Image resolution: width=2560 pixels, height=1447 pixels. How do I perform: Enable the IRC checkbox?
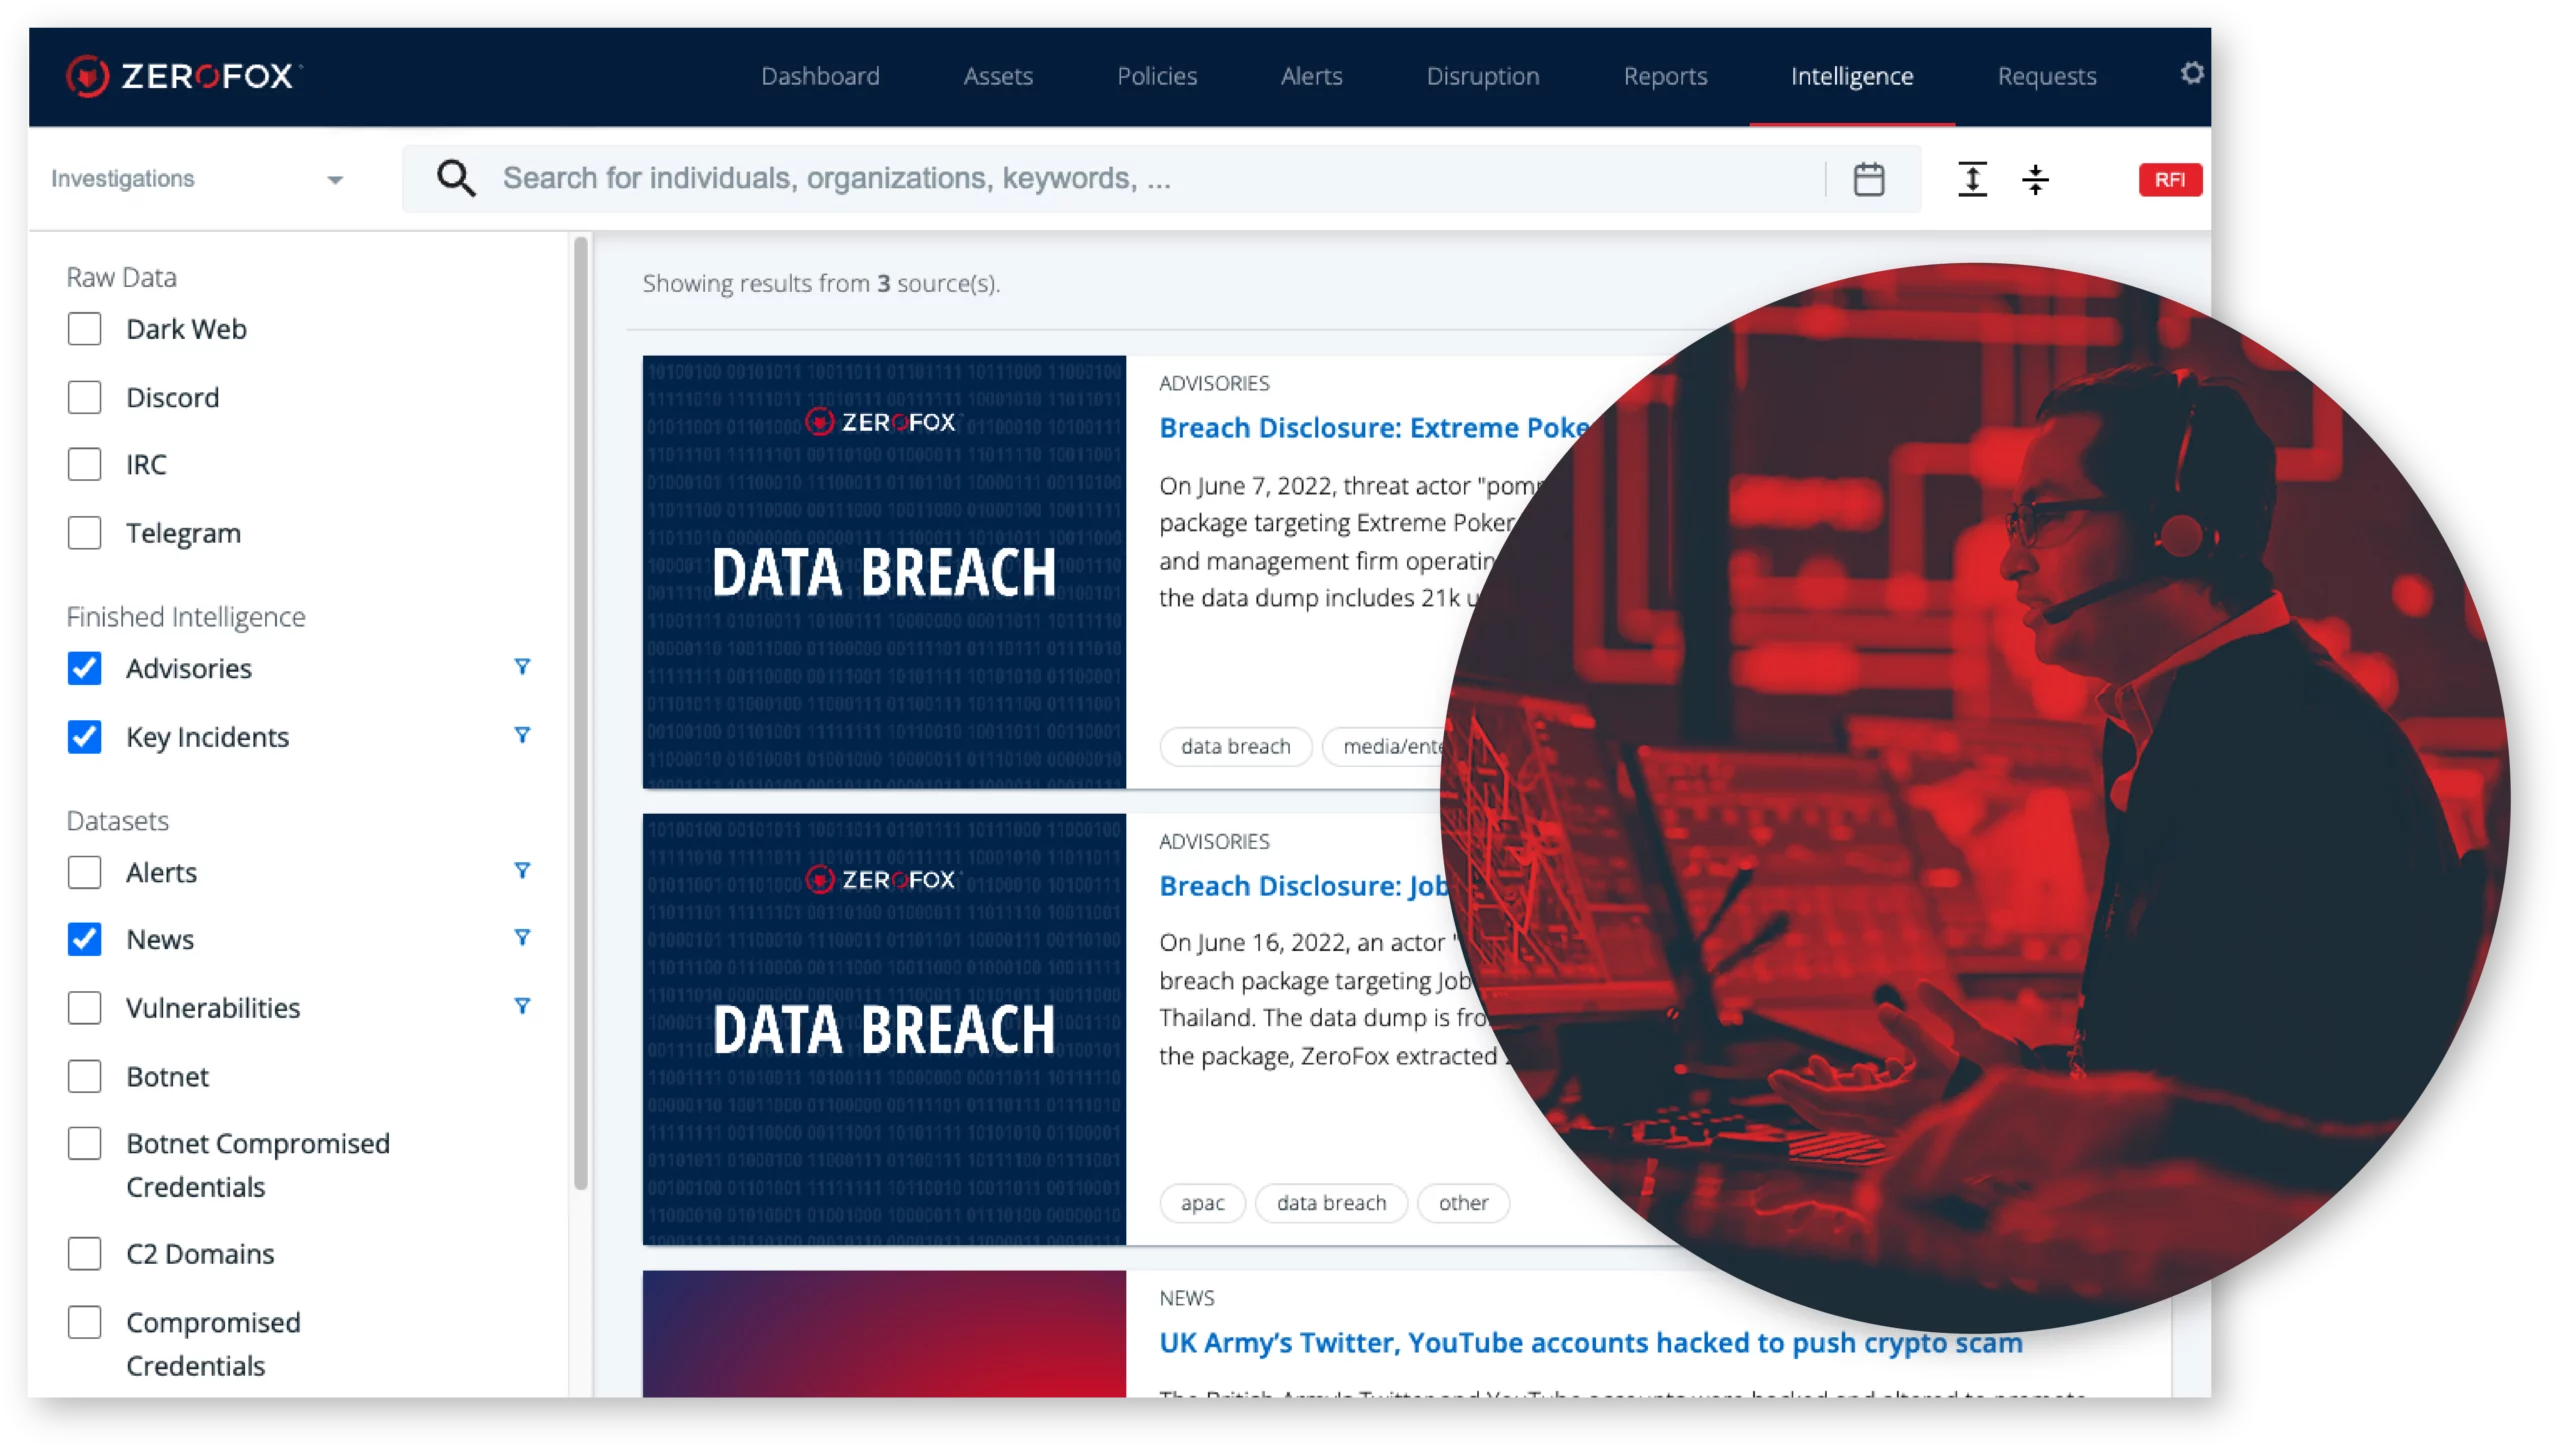click(x=84, y=464)
